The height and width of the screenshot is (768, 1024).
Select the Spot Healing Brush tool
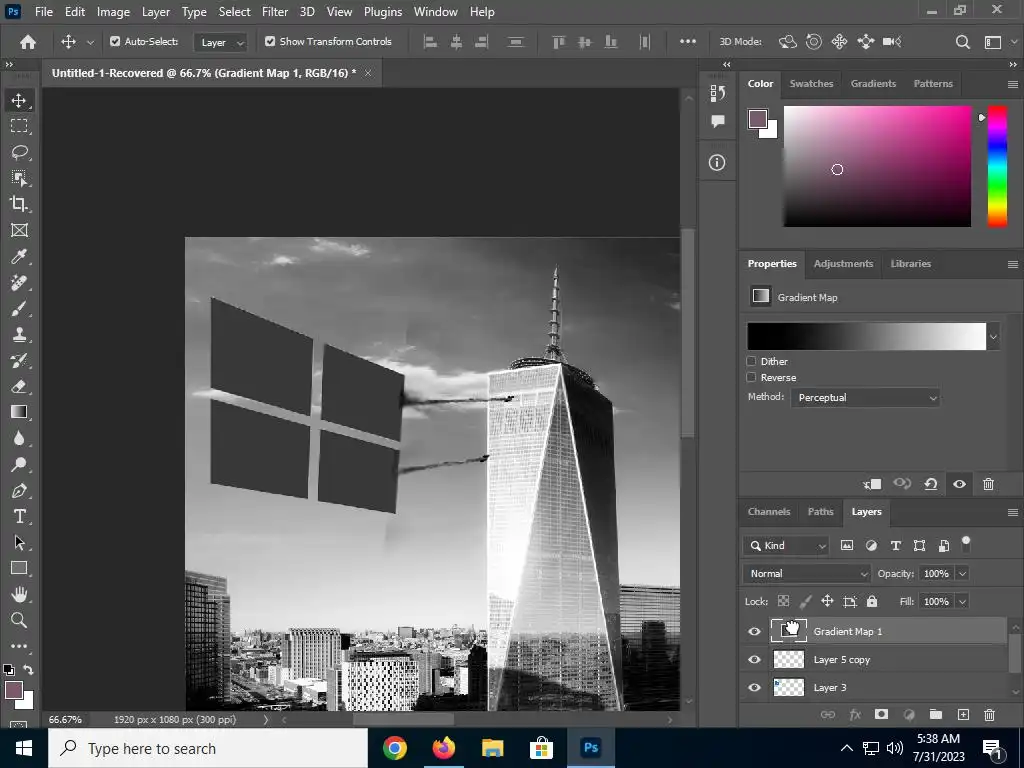point(19,282)
